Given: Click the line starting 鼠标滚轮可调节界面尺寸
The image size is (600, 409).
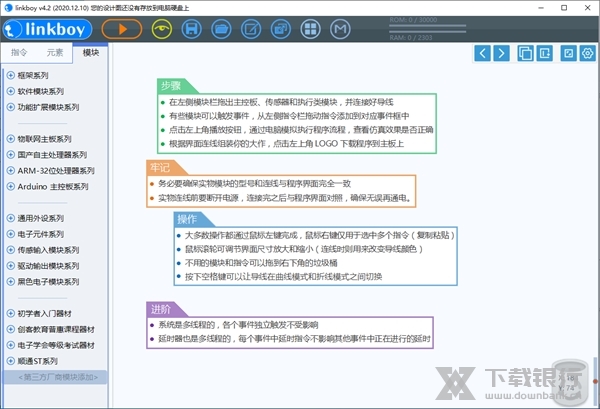Looking at the screenshot, I should click(304, 249).
